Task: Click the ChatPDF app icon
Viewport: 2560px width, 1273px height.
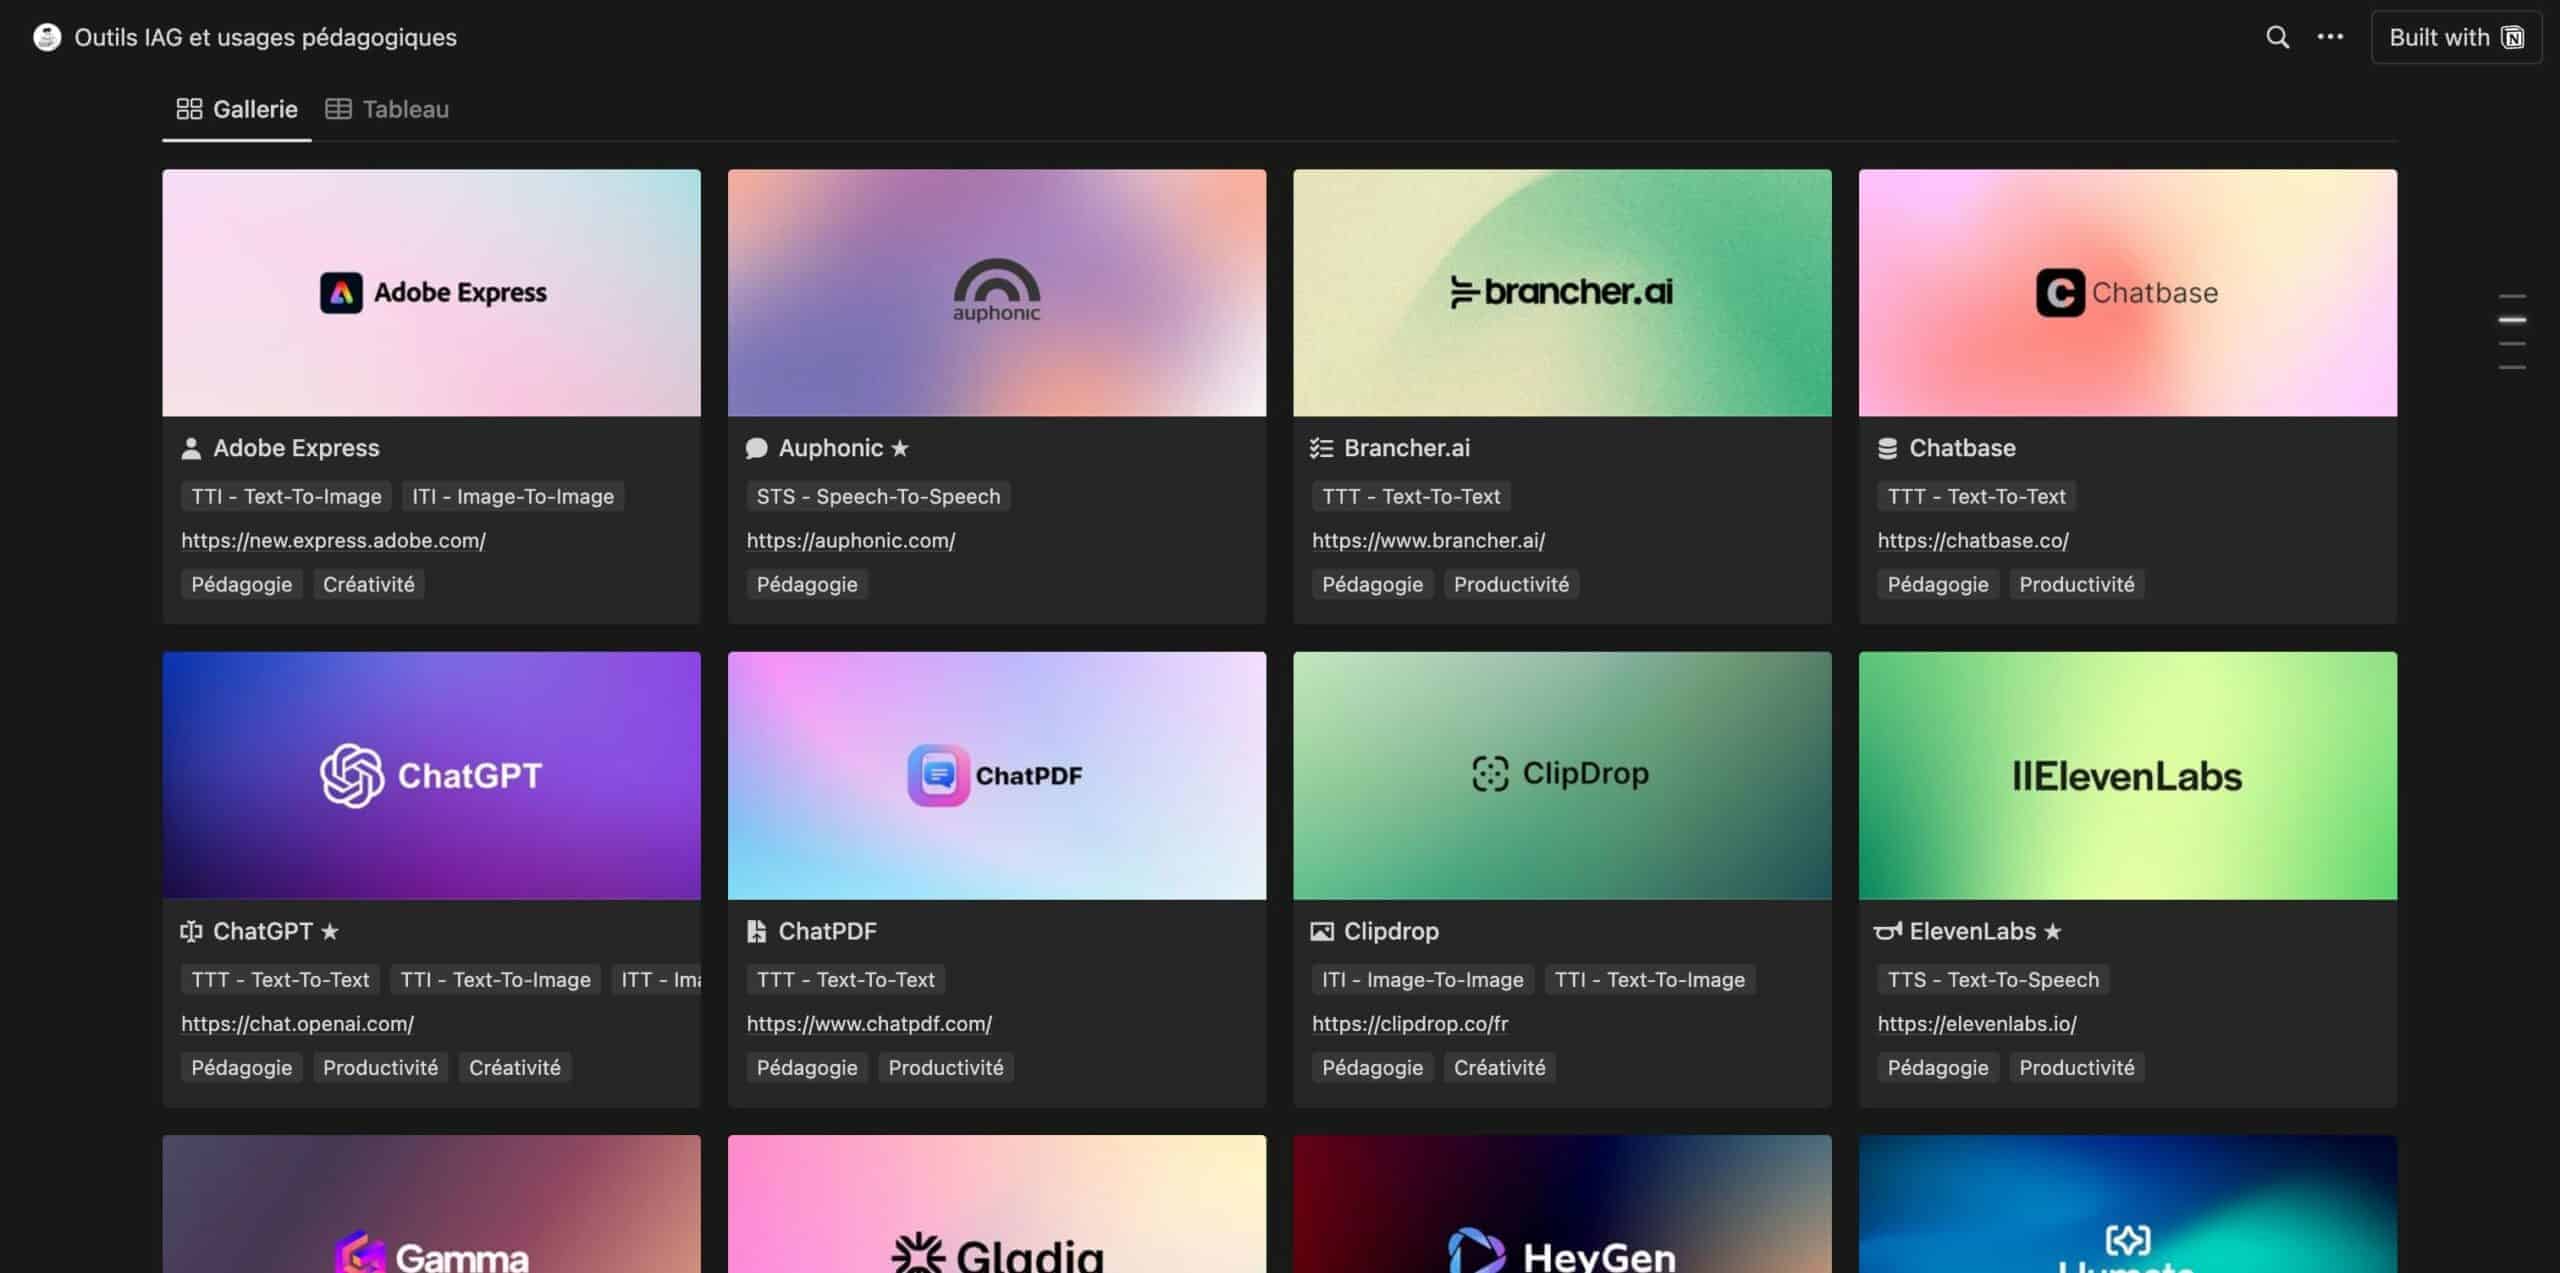Action: (x=939, y=775)
